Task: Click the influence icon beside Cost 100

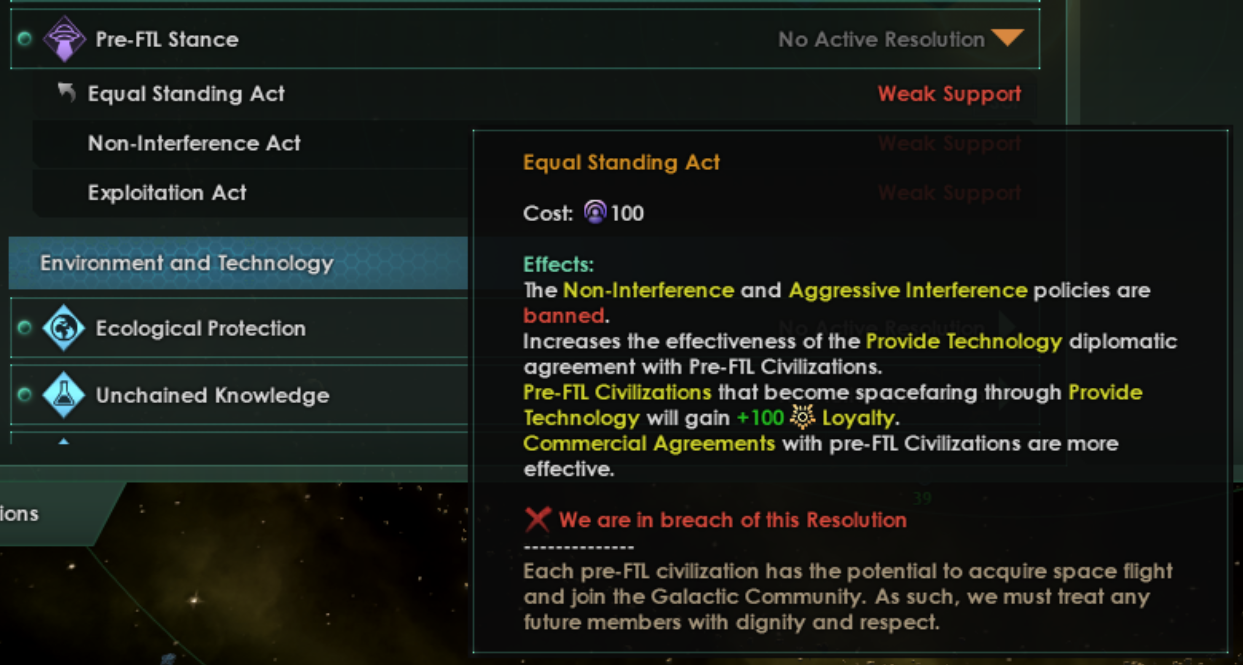Action: click(x=596, y=213)
